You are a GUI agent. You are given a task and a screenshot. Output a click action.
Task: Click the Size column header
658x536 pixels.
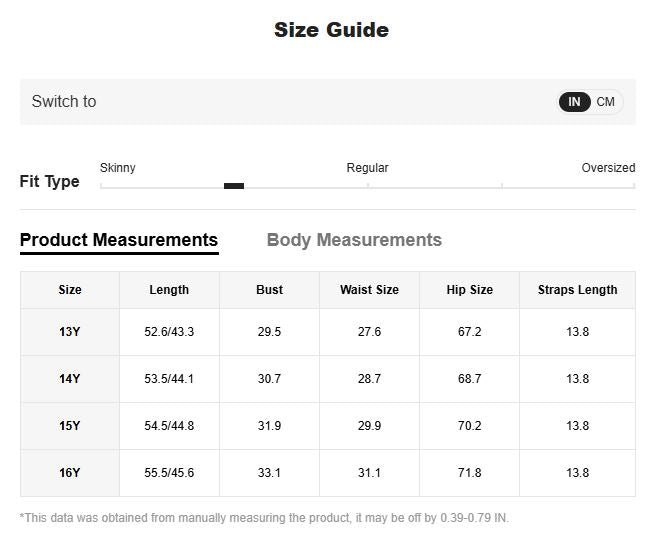pos(70,290)
